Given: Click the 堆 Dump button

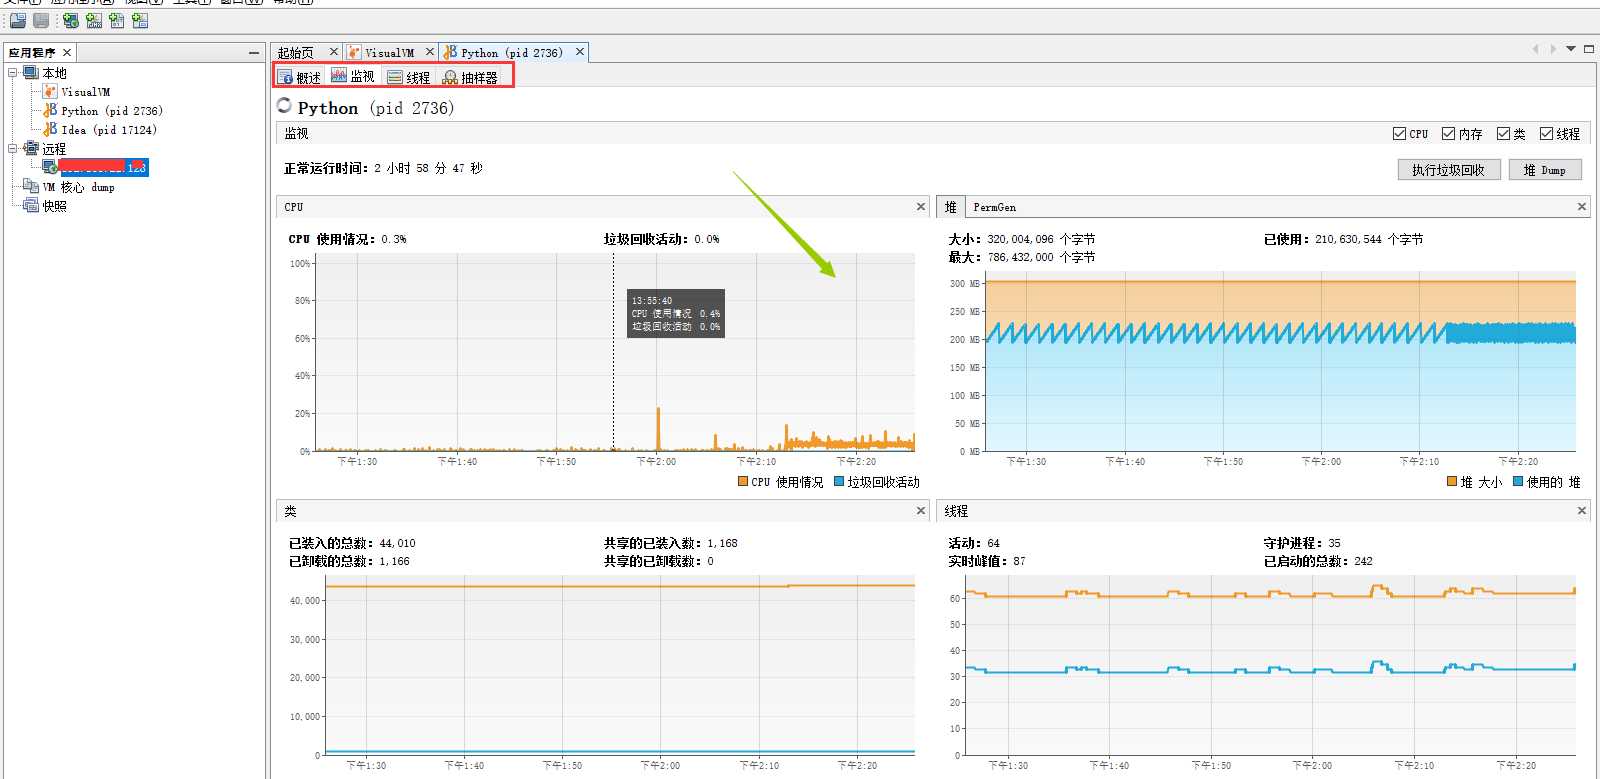Looking at the screenshot, I should (1544, 170).
